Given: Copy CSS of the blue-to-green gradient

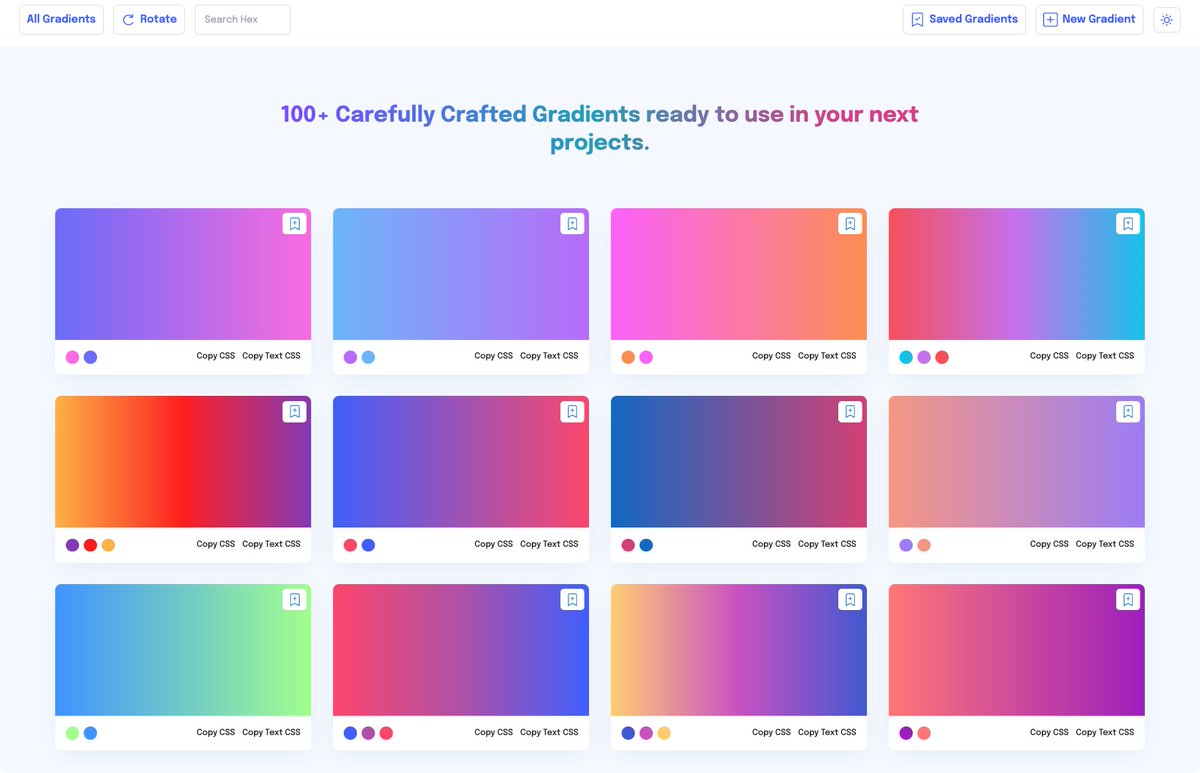Looking at the screenshot, I should tap(216, 732).
